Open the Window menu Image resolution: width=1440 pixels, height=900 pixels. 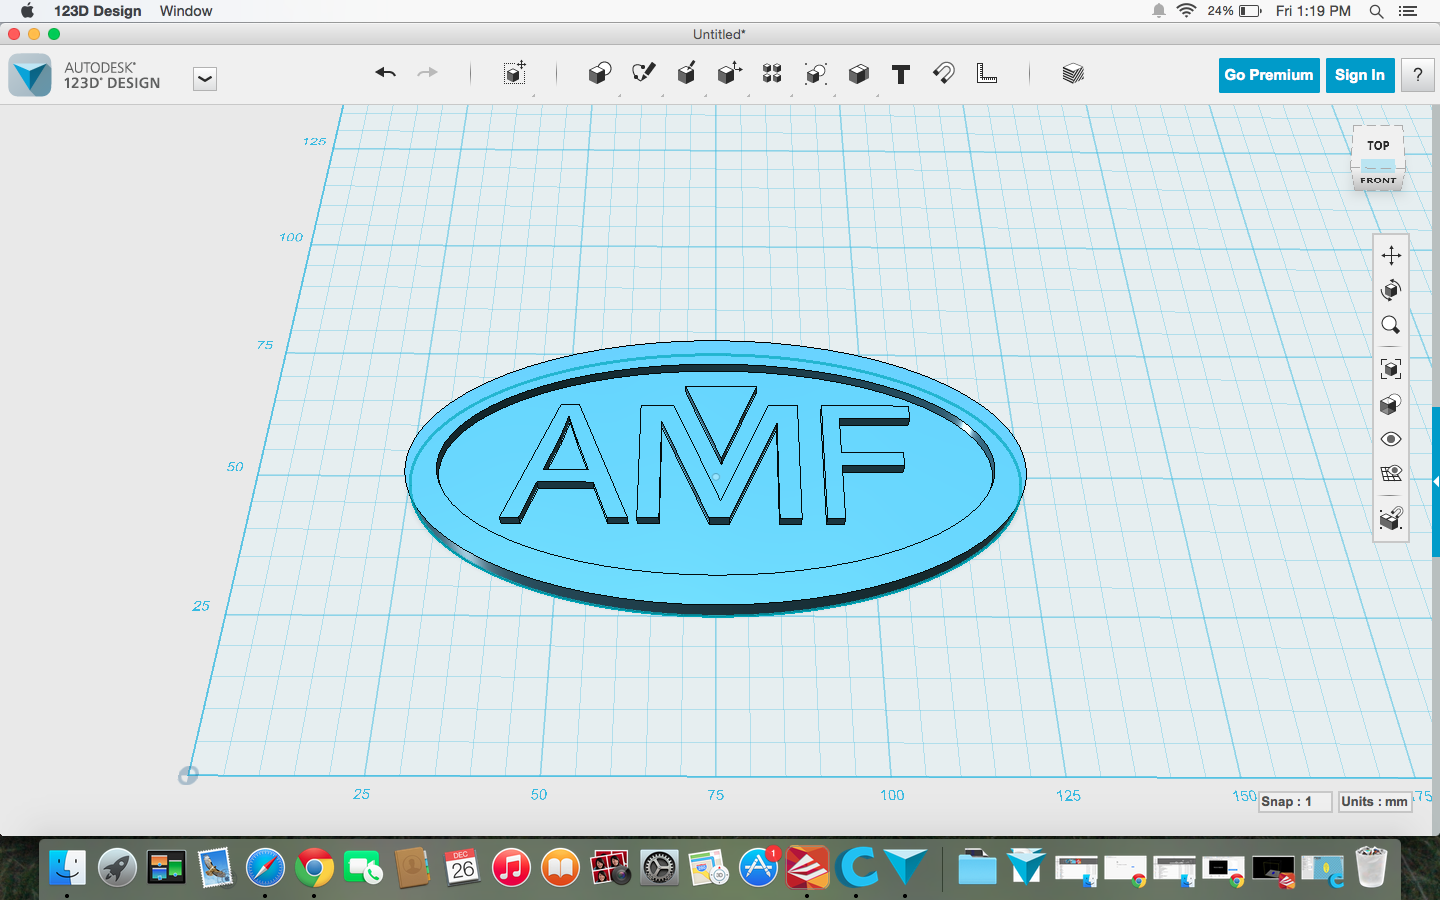click(x=186, y=11)
